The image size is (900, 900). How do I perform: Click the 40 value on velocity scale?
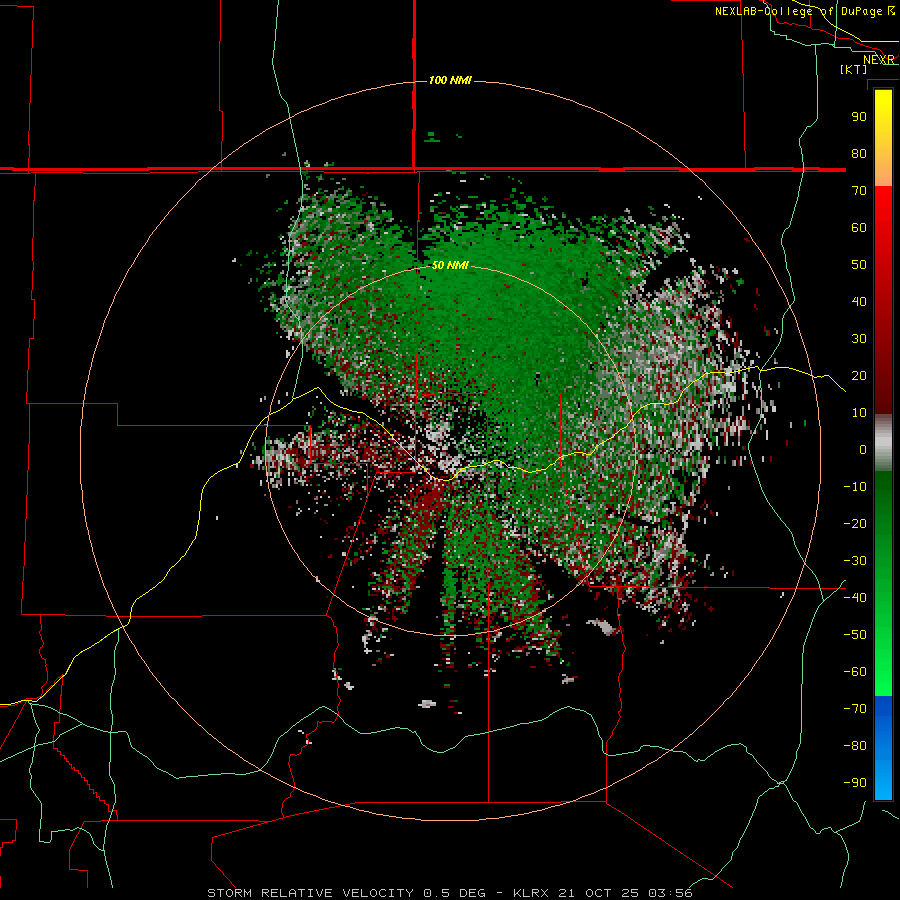[859, 301]
